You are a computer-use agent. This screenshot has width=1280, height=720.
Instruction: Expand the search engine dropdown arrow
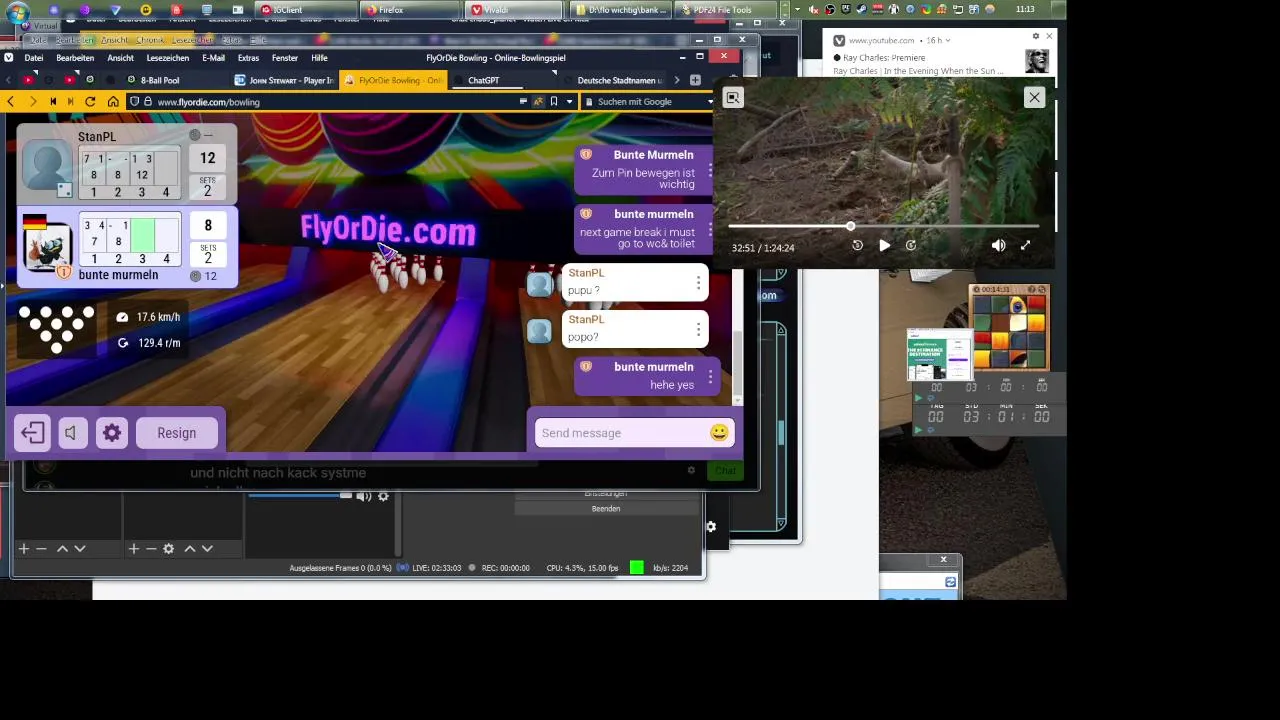pos(710,101)
